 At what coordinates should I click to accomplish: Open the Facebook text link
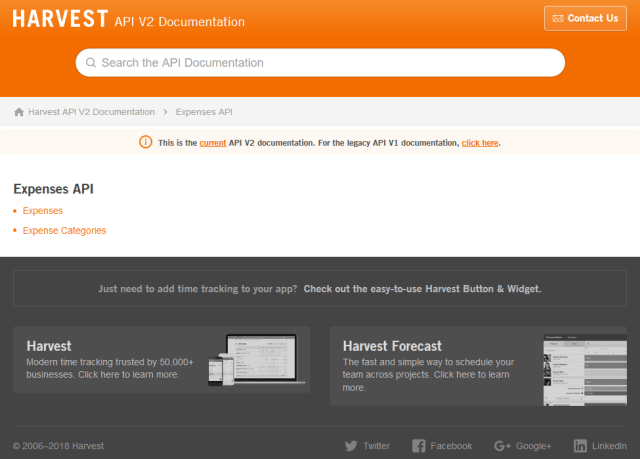pos(451,446)
